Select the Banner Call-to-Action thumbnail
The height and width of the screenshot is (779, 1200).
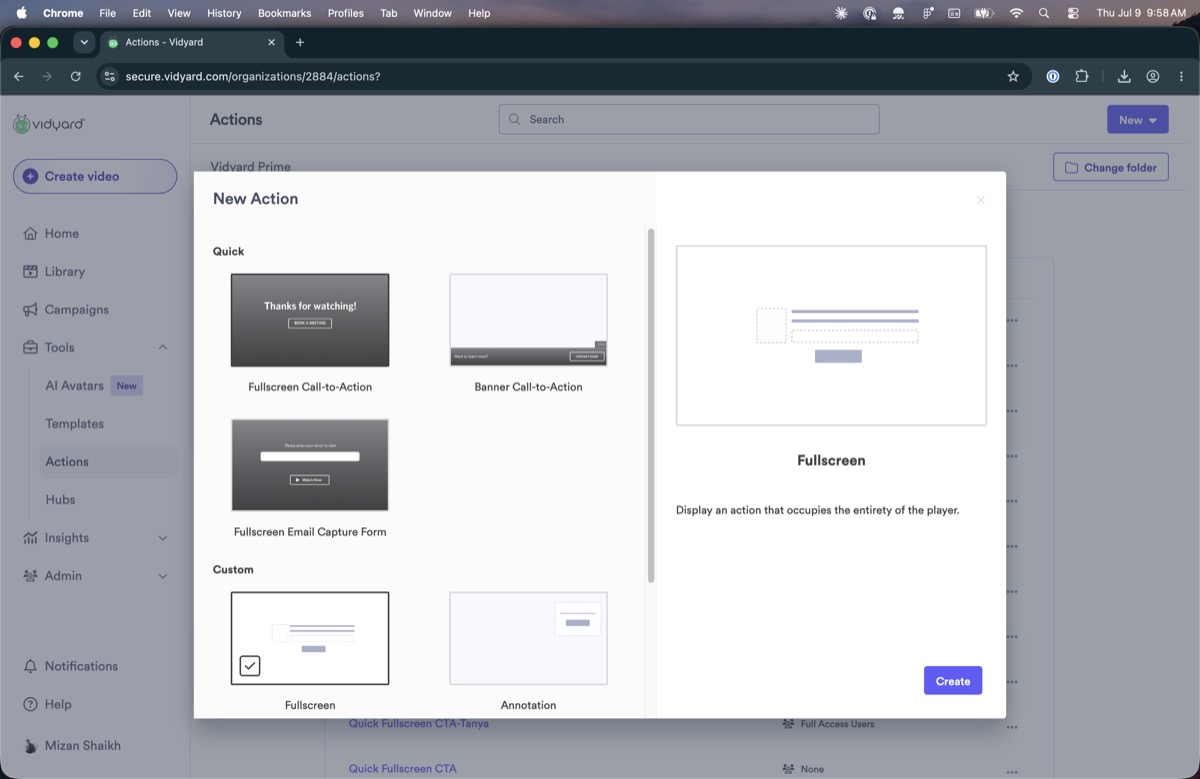pos(528,320)
